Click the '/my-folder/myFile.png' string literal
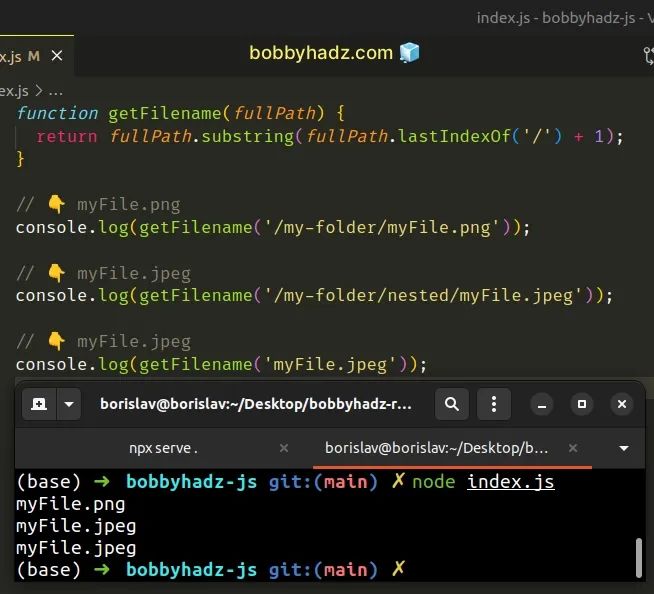Viewport: 654px width, 594px height. point(381,228)
